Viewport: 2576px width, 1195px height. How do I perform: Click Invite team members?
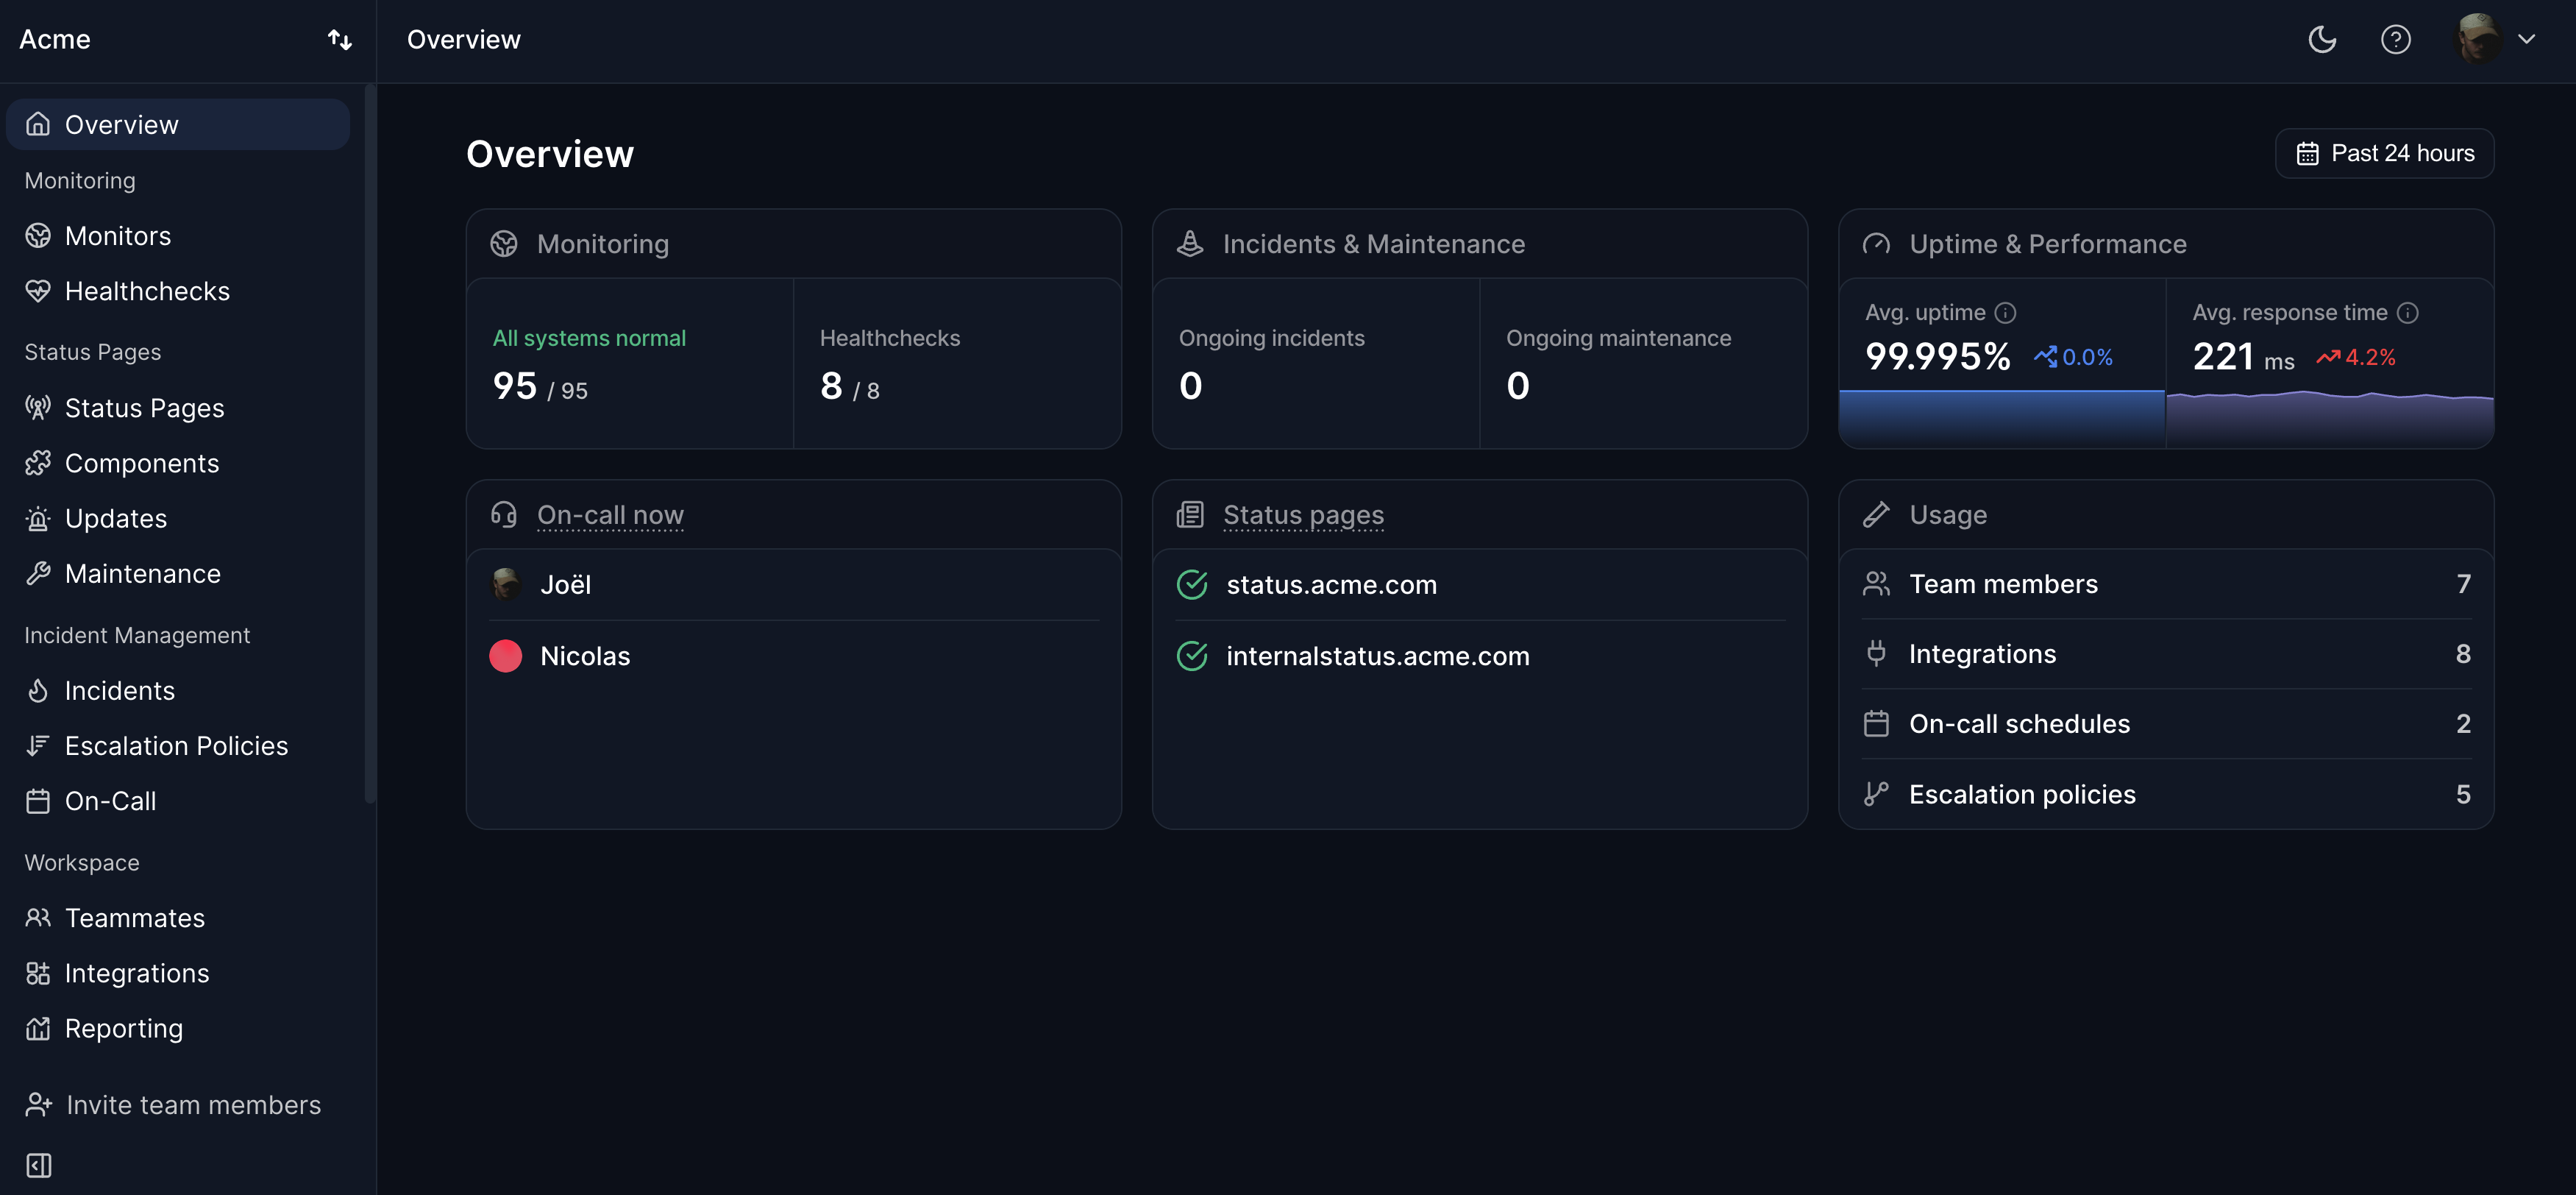(174, 1105)
